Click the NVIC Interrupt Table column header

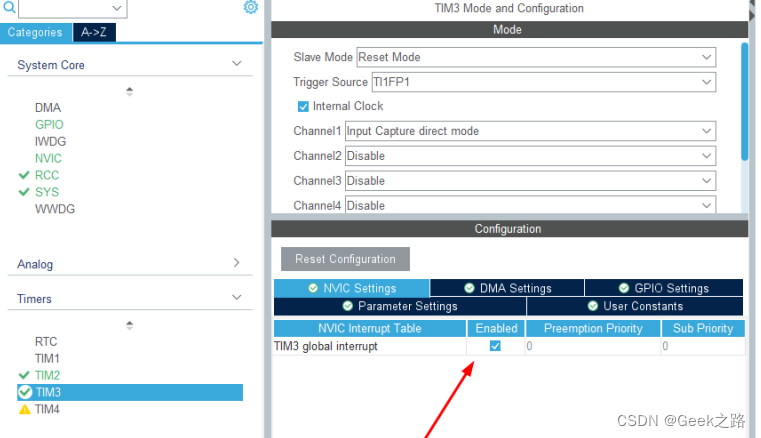point(370,329)
